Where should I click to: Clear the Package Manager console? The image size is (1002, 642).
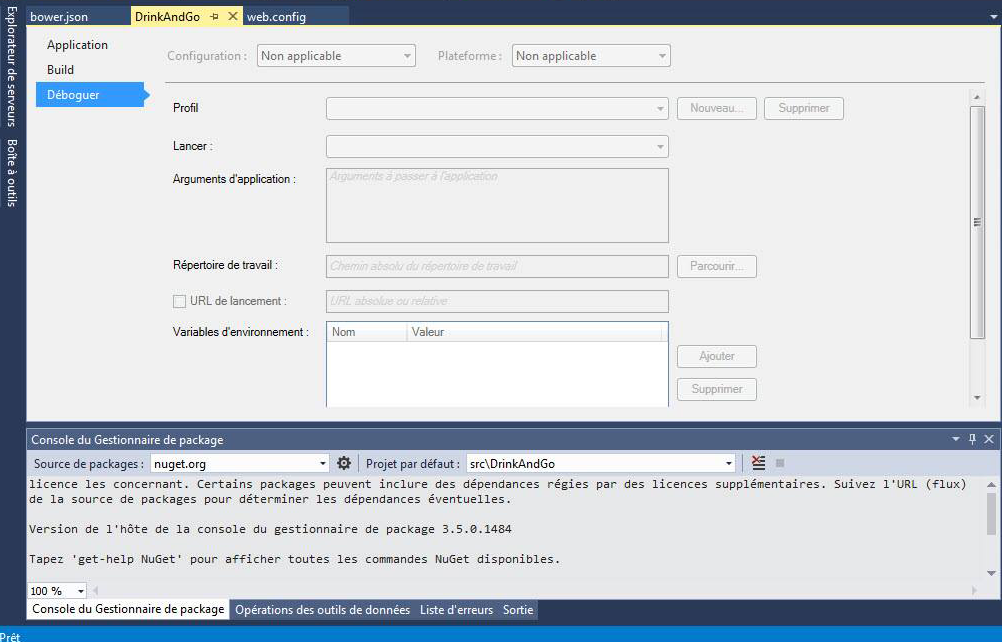tap(759, 463)
